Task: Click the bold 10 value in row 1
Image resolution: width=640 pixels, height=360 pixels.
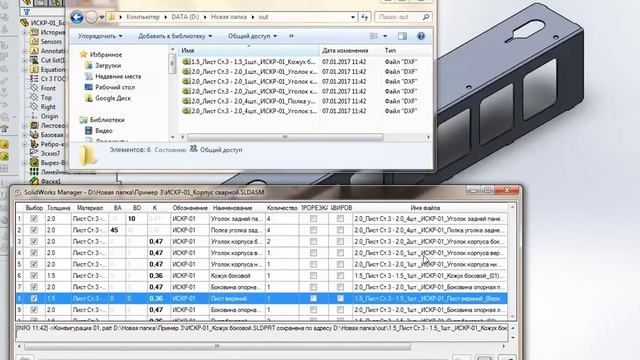Action: coord(131,219)
